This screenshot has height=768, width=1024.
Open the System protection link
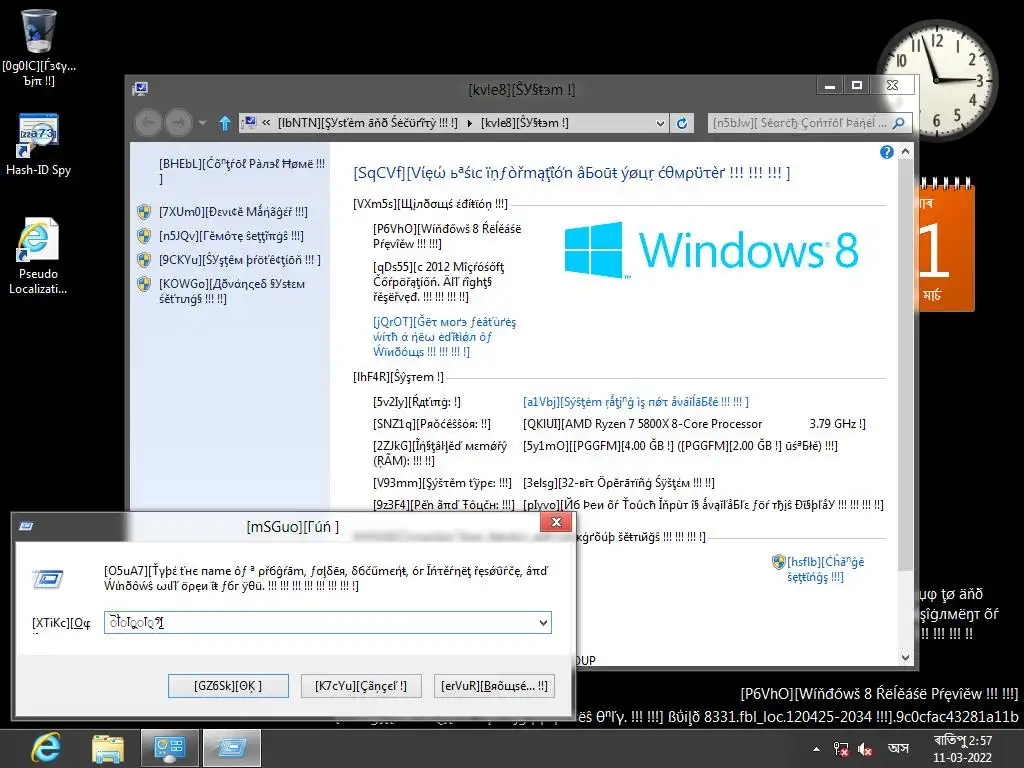240,260
